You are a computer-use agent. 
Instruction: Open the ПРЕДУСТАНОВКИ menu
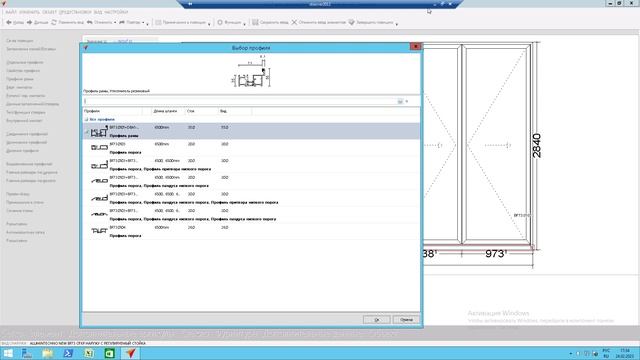point(75,12)
